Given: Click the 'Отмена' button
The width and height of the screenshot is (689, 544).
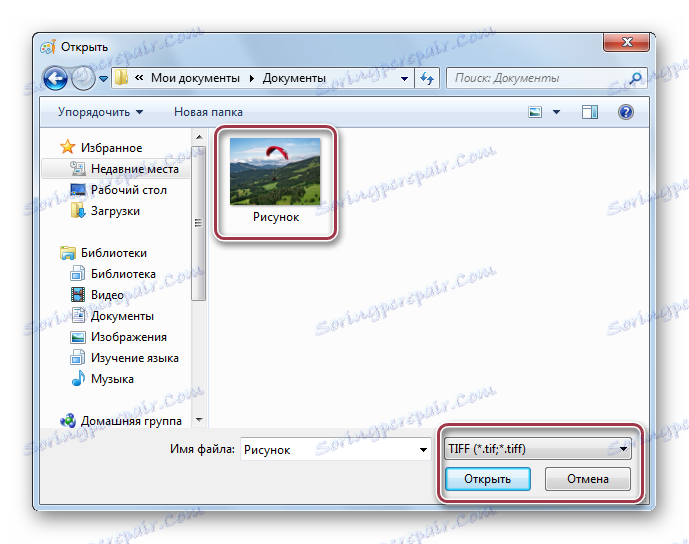Looking at the screenshot, I should (x=587, y=479).
